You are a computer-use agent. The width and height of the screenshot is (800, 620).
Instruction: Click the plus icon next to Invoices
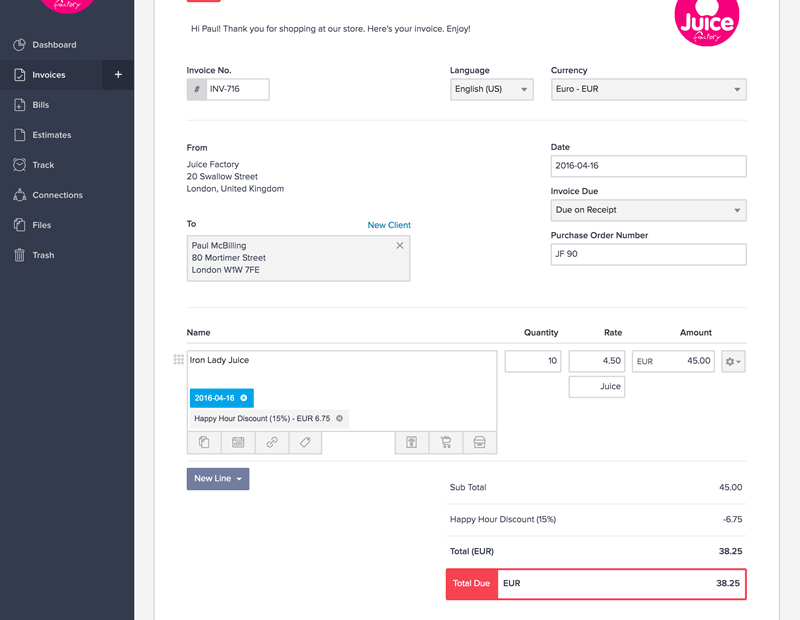117,74
